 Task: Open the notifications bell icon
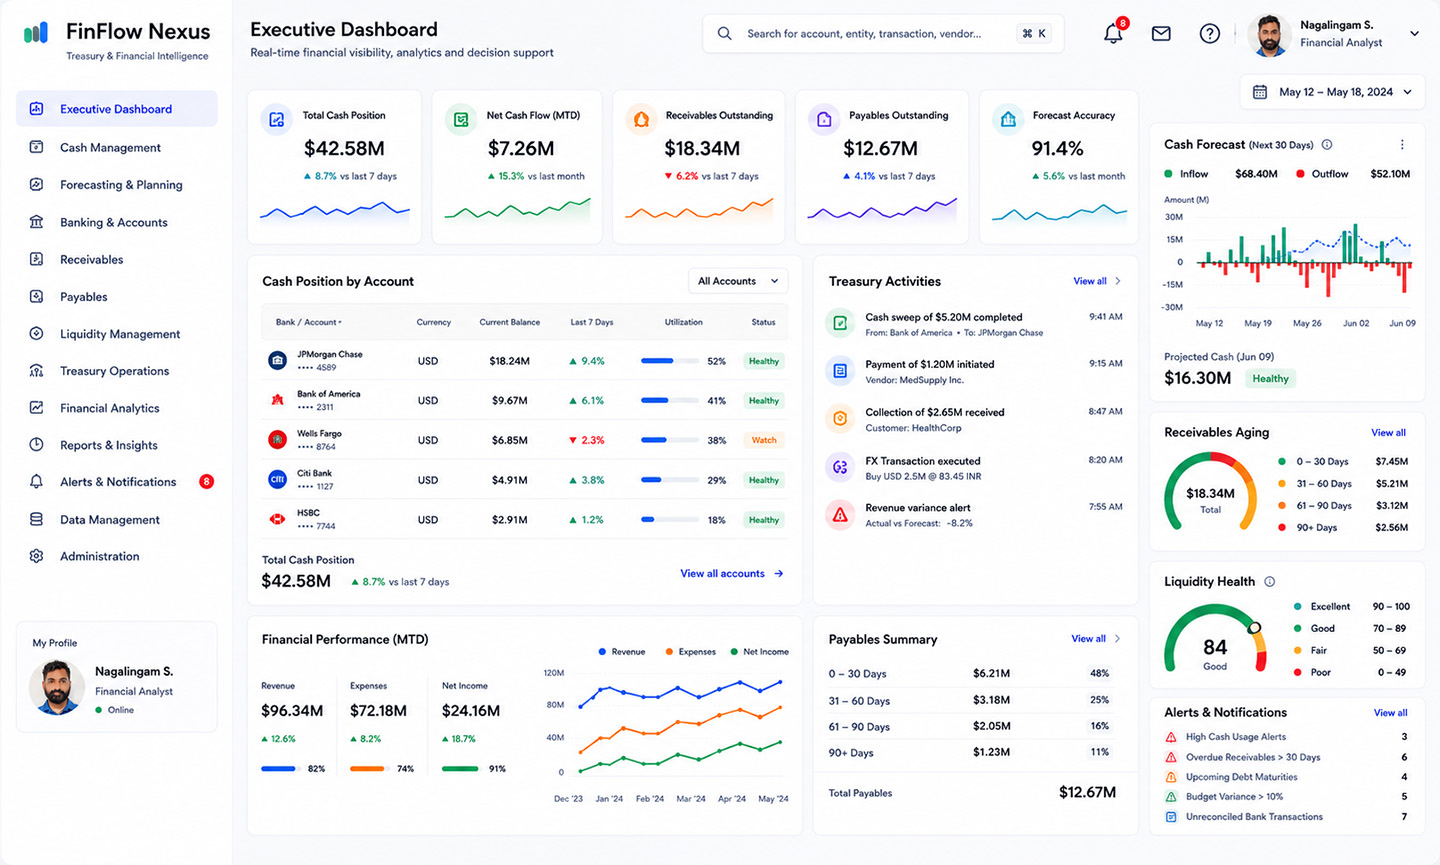click(1113, 33)
